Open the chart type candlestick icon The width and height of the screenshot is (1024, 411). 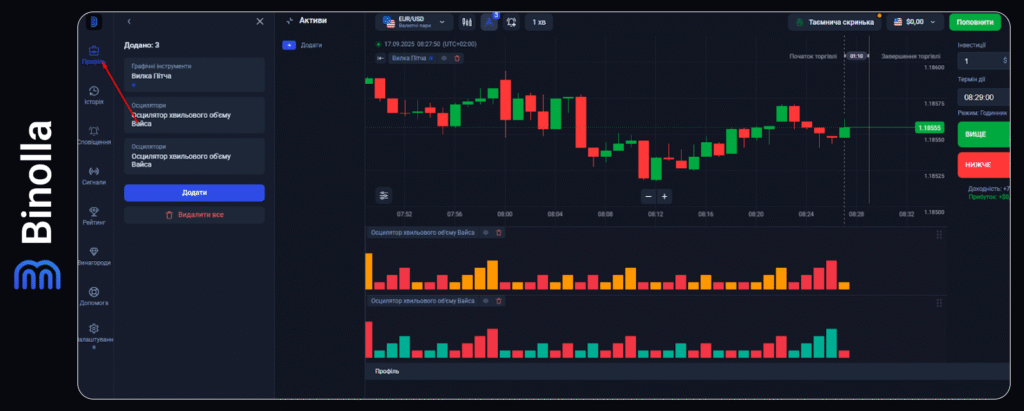466,21
